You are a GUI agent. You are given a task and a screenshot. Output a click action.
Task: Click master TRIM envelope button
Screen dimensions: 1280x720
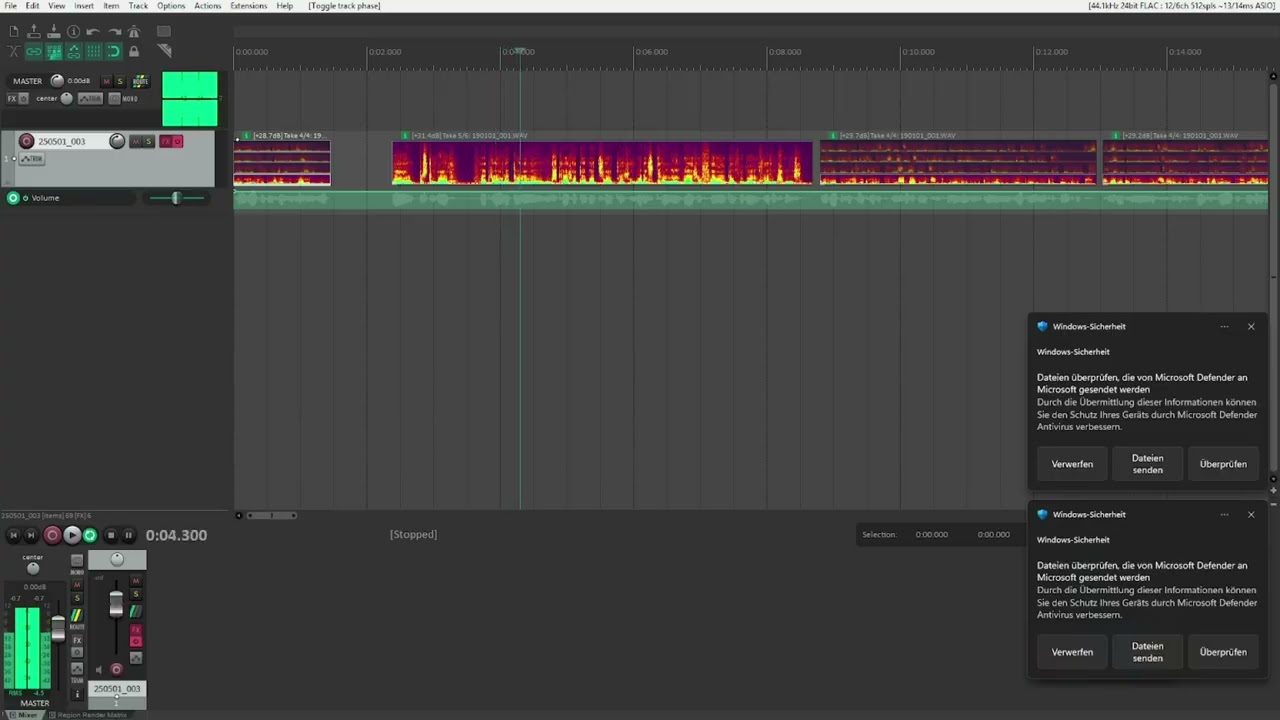pyautogui.click(x=91, y=99)
